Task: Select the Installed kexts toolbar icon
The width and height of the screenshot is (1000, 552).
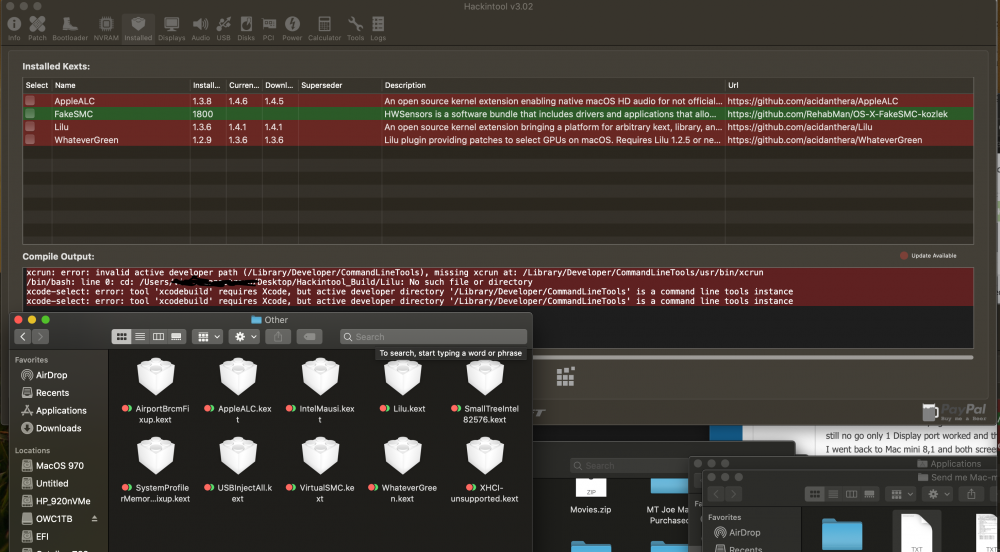Action: [138, 29]
